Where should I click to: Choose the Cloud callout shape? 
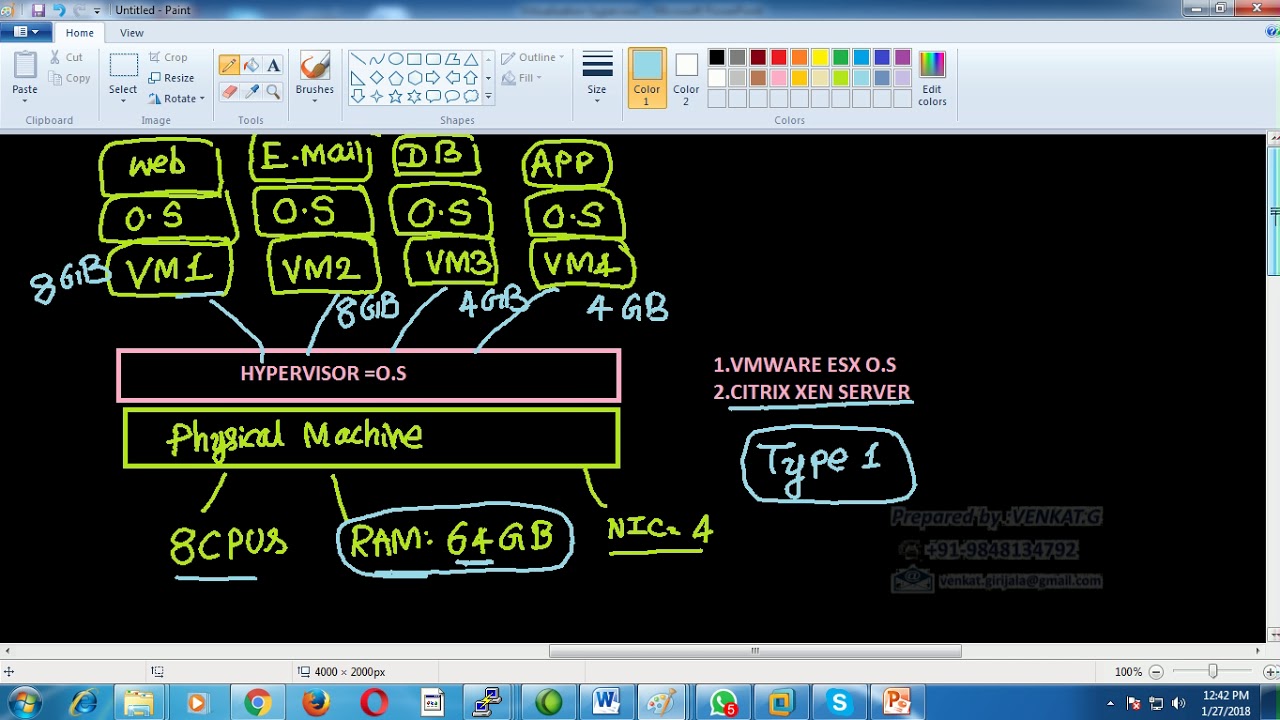[471, 97]
